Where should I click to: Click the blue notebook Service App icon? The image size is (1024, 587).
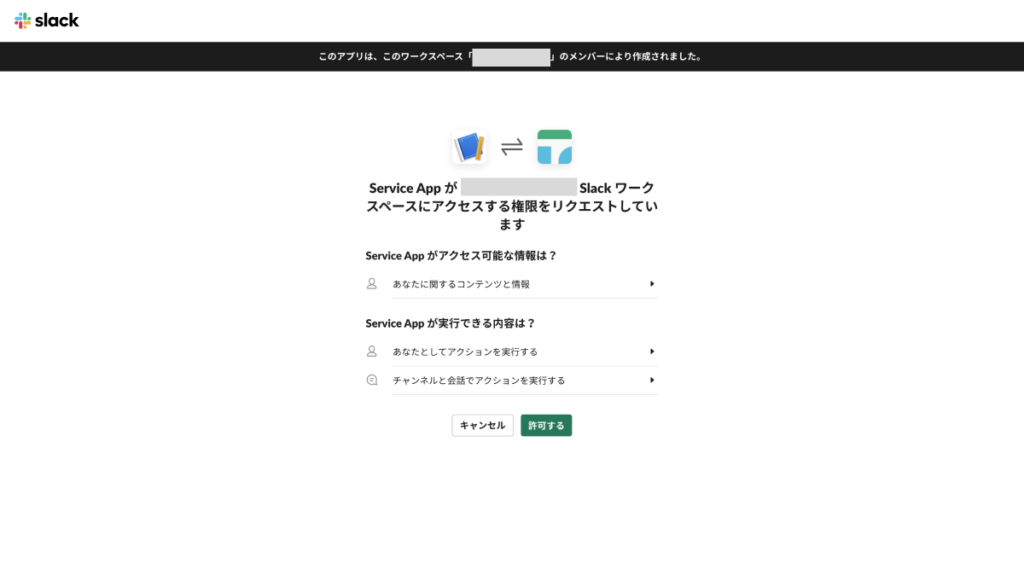coord(469,147)
